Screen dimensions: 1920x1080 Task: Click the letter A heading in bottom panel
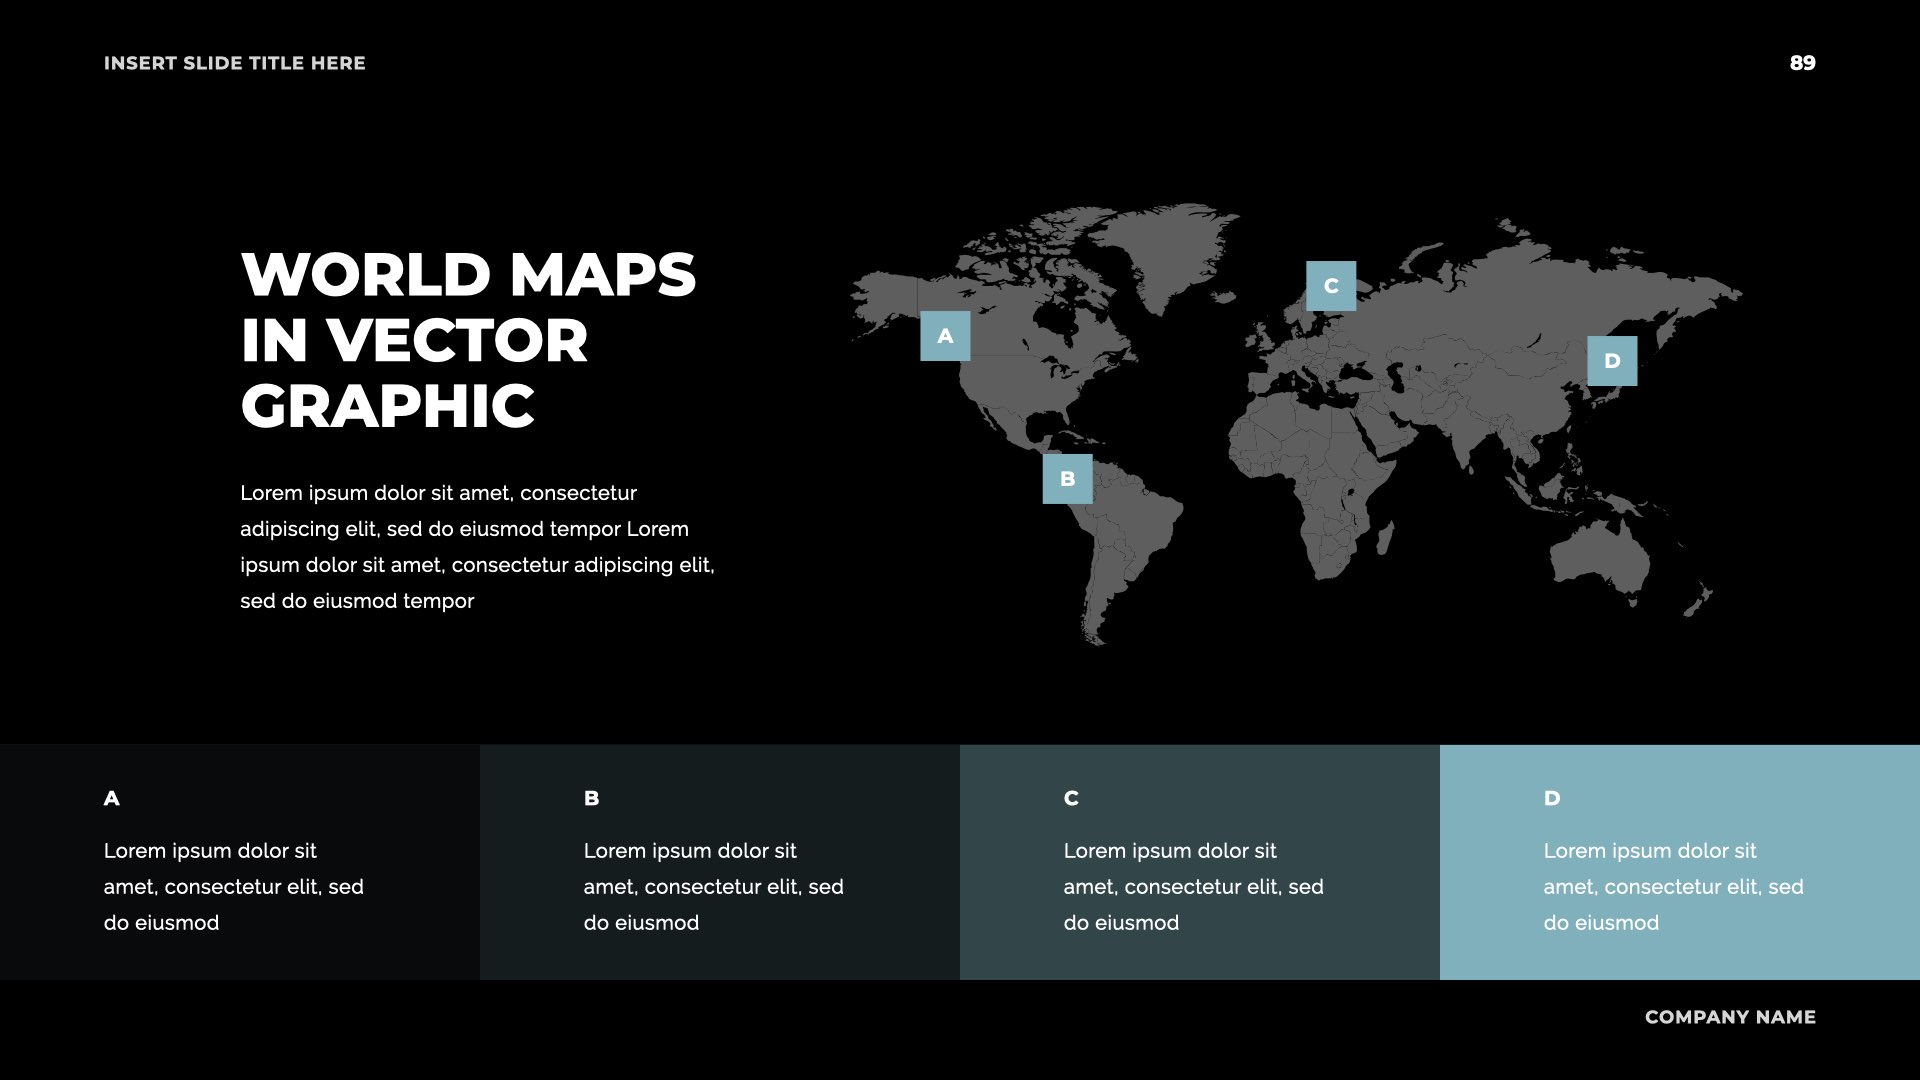click(112, 798)
